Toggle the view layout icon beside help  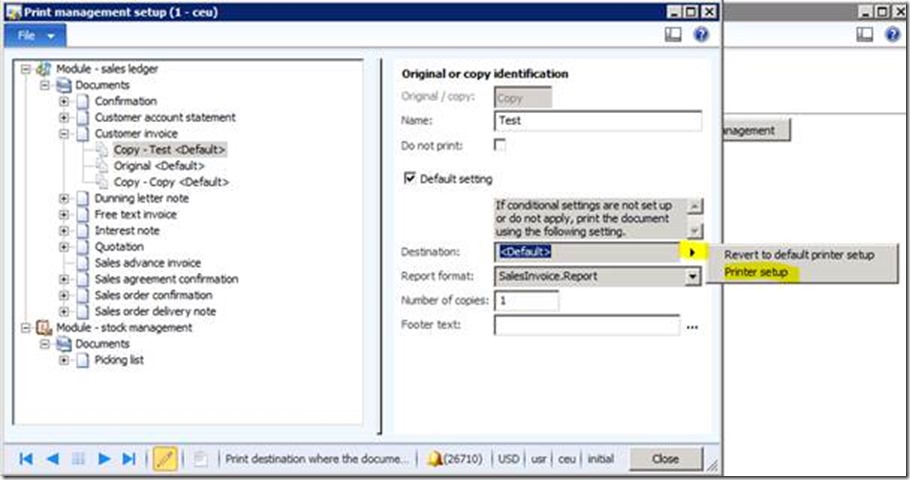[673, 35]
